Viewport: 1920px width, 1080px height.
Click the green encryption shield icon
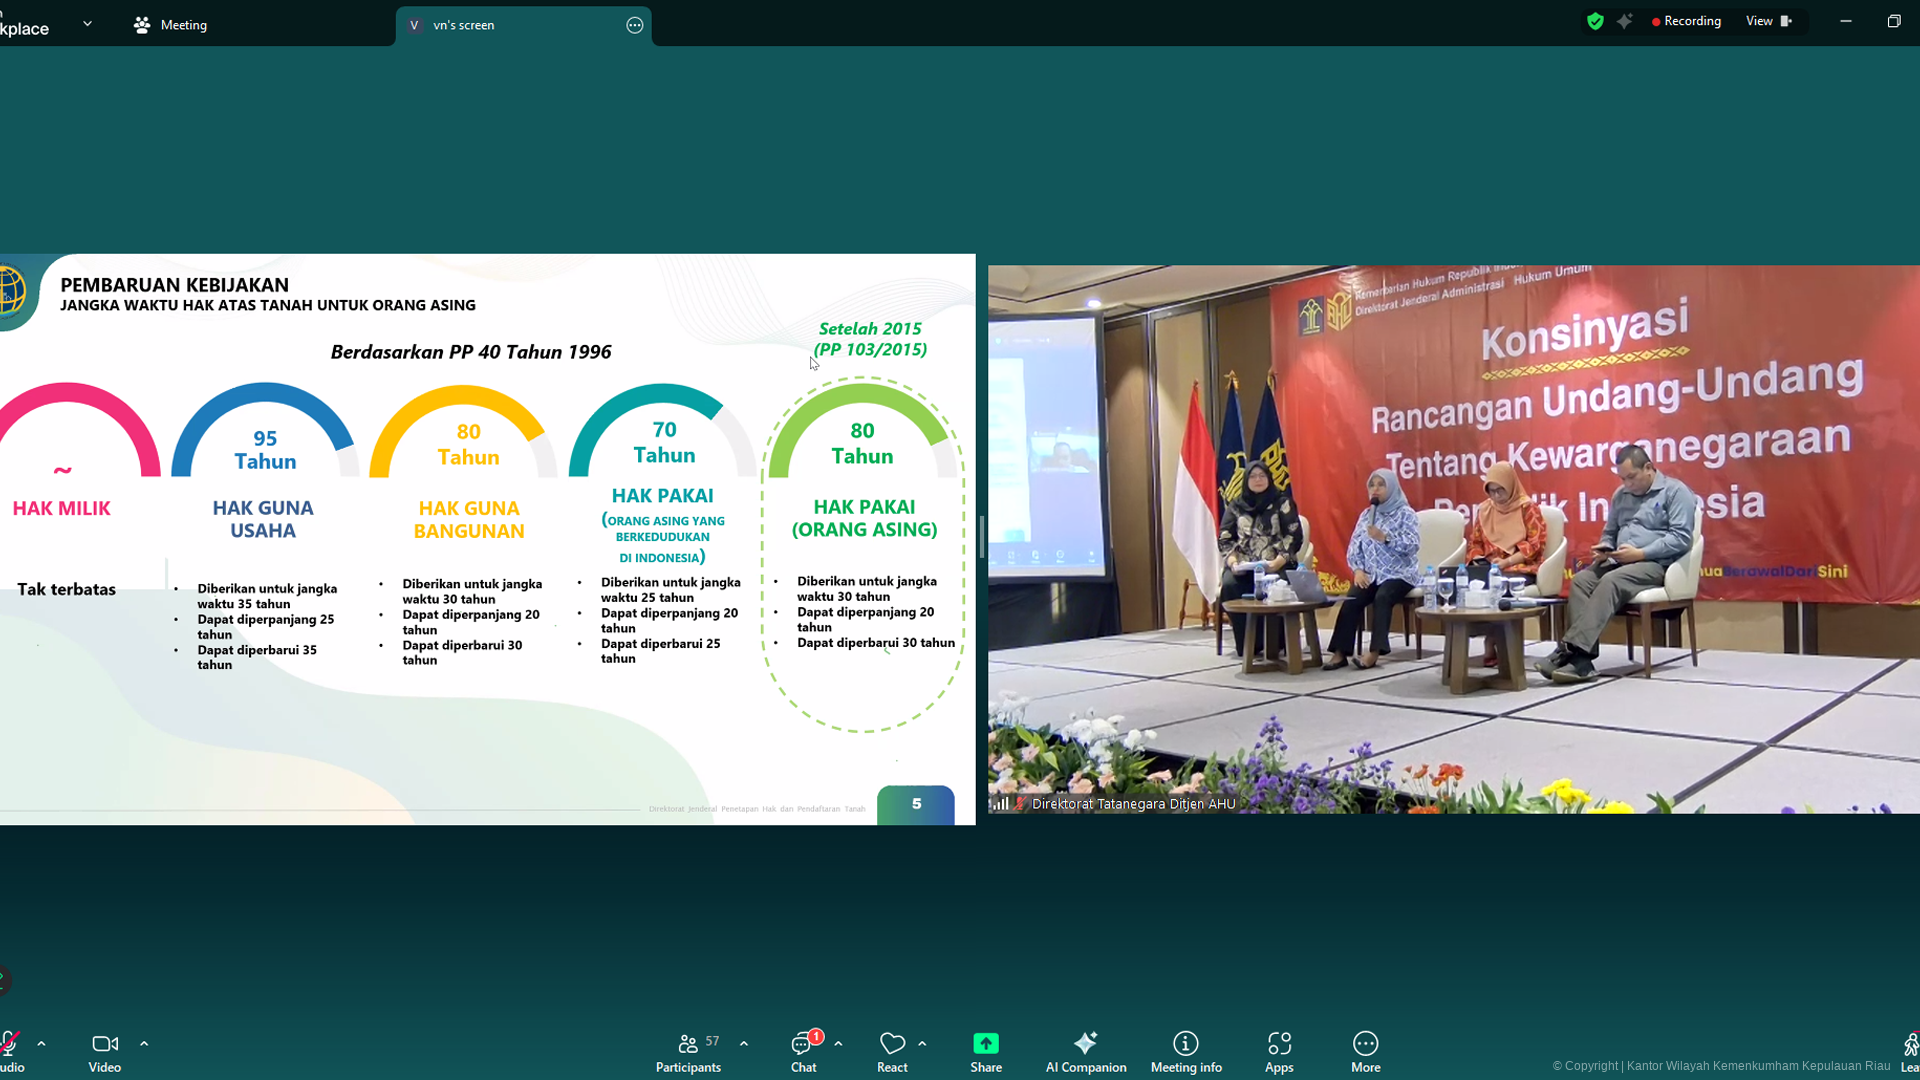click(x=1595, y=21)
